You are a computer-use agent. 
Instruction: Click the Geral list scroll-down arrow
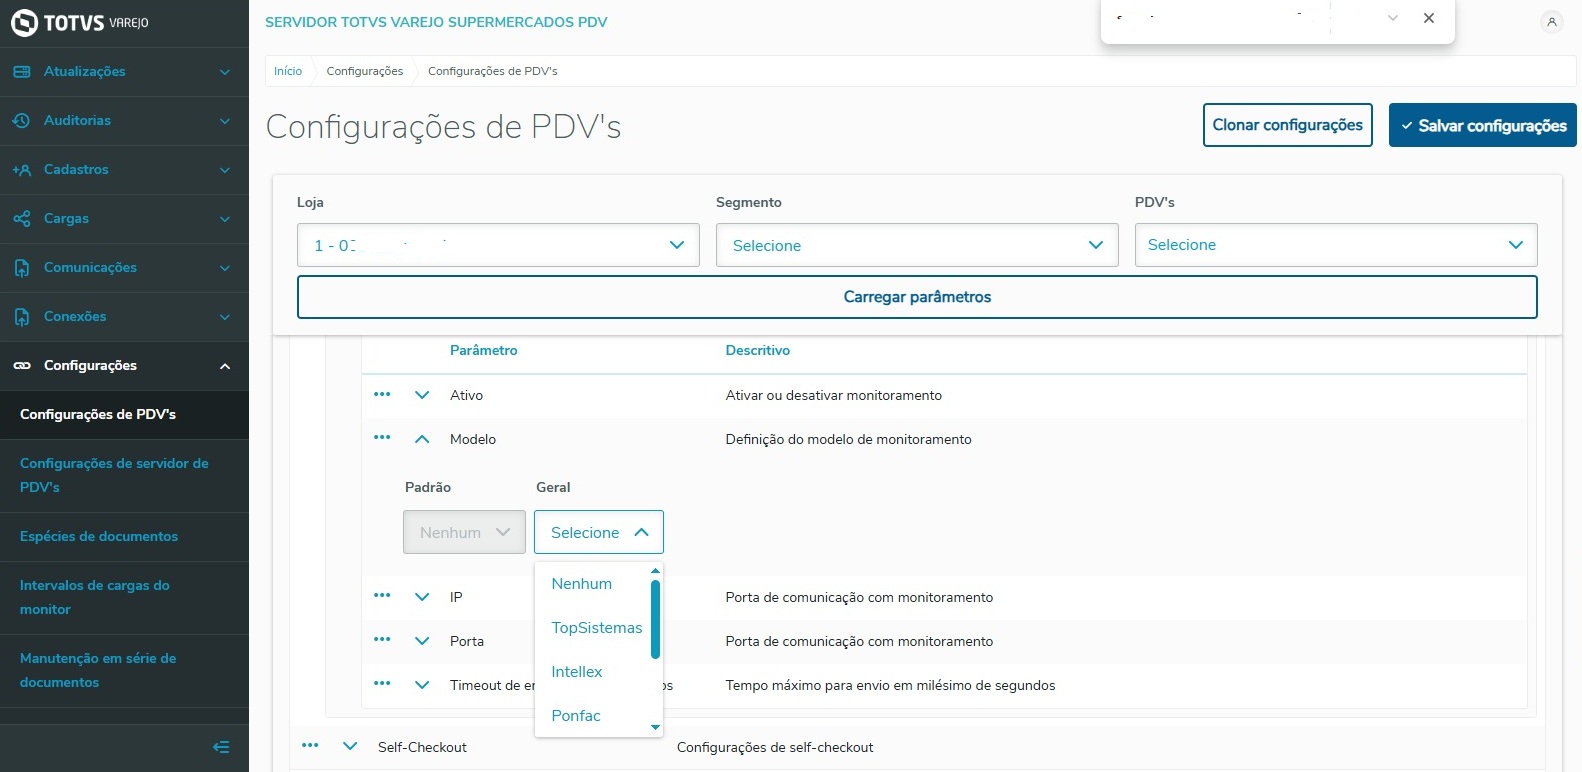[x=656, y=728]
